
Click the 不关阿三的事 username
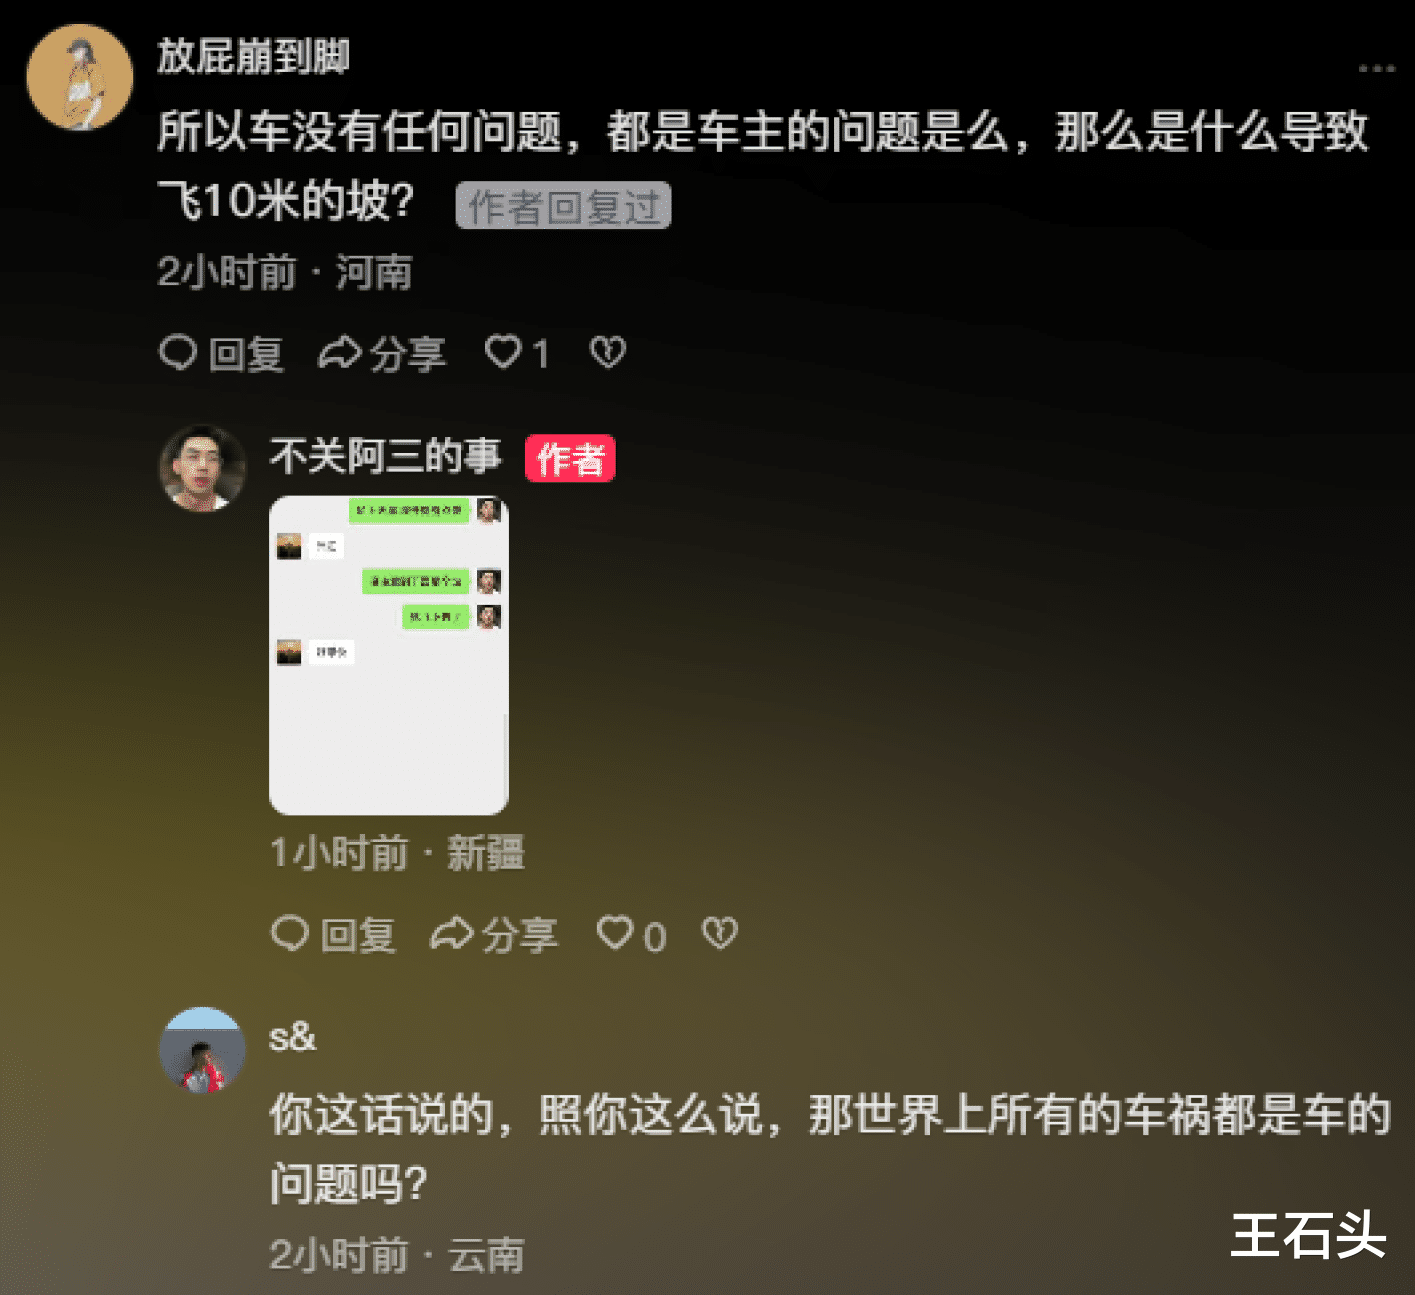point(385,456)
